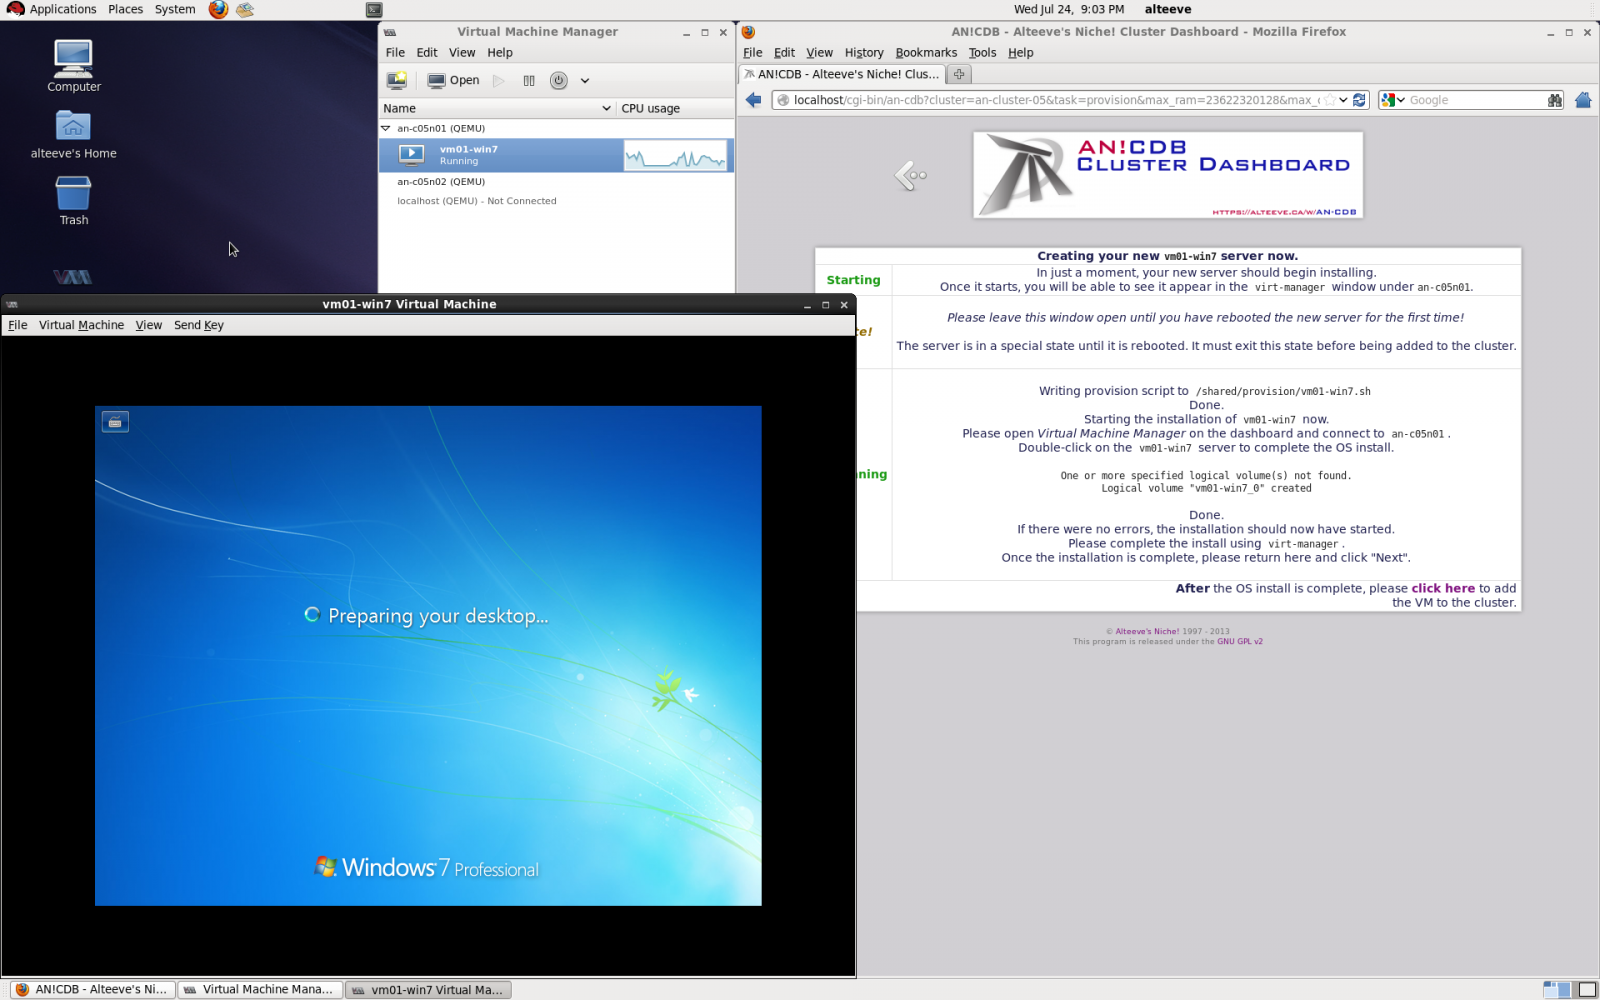The height and width of the screenshot is (1000, 1600).
Task: Click the Google search input field
Action: 1475,100
